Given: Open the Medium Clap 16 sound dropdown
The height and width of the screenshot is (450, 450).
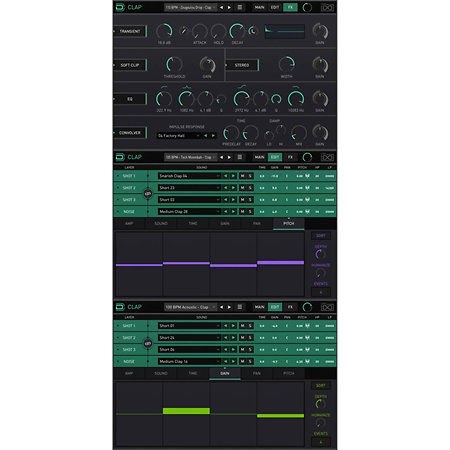Looking at the screenshot, I should click(x=189, y=361).
